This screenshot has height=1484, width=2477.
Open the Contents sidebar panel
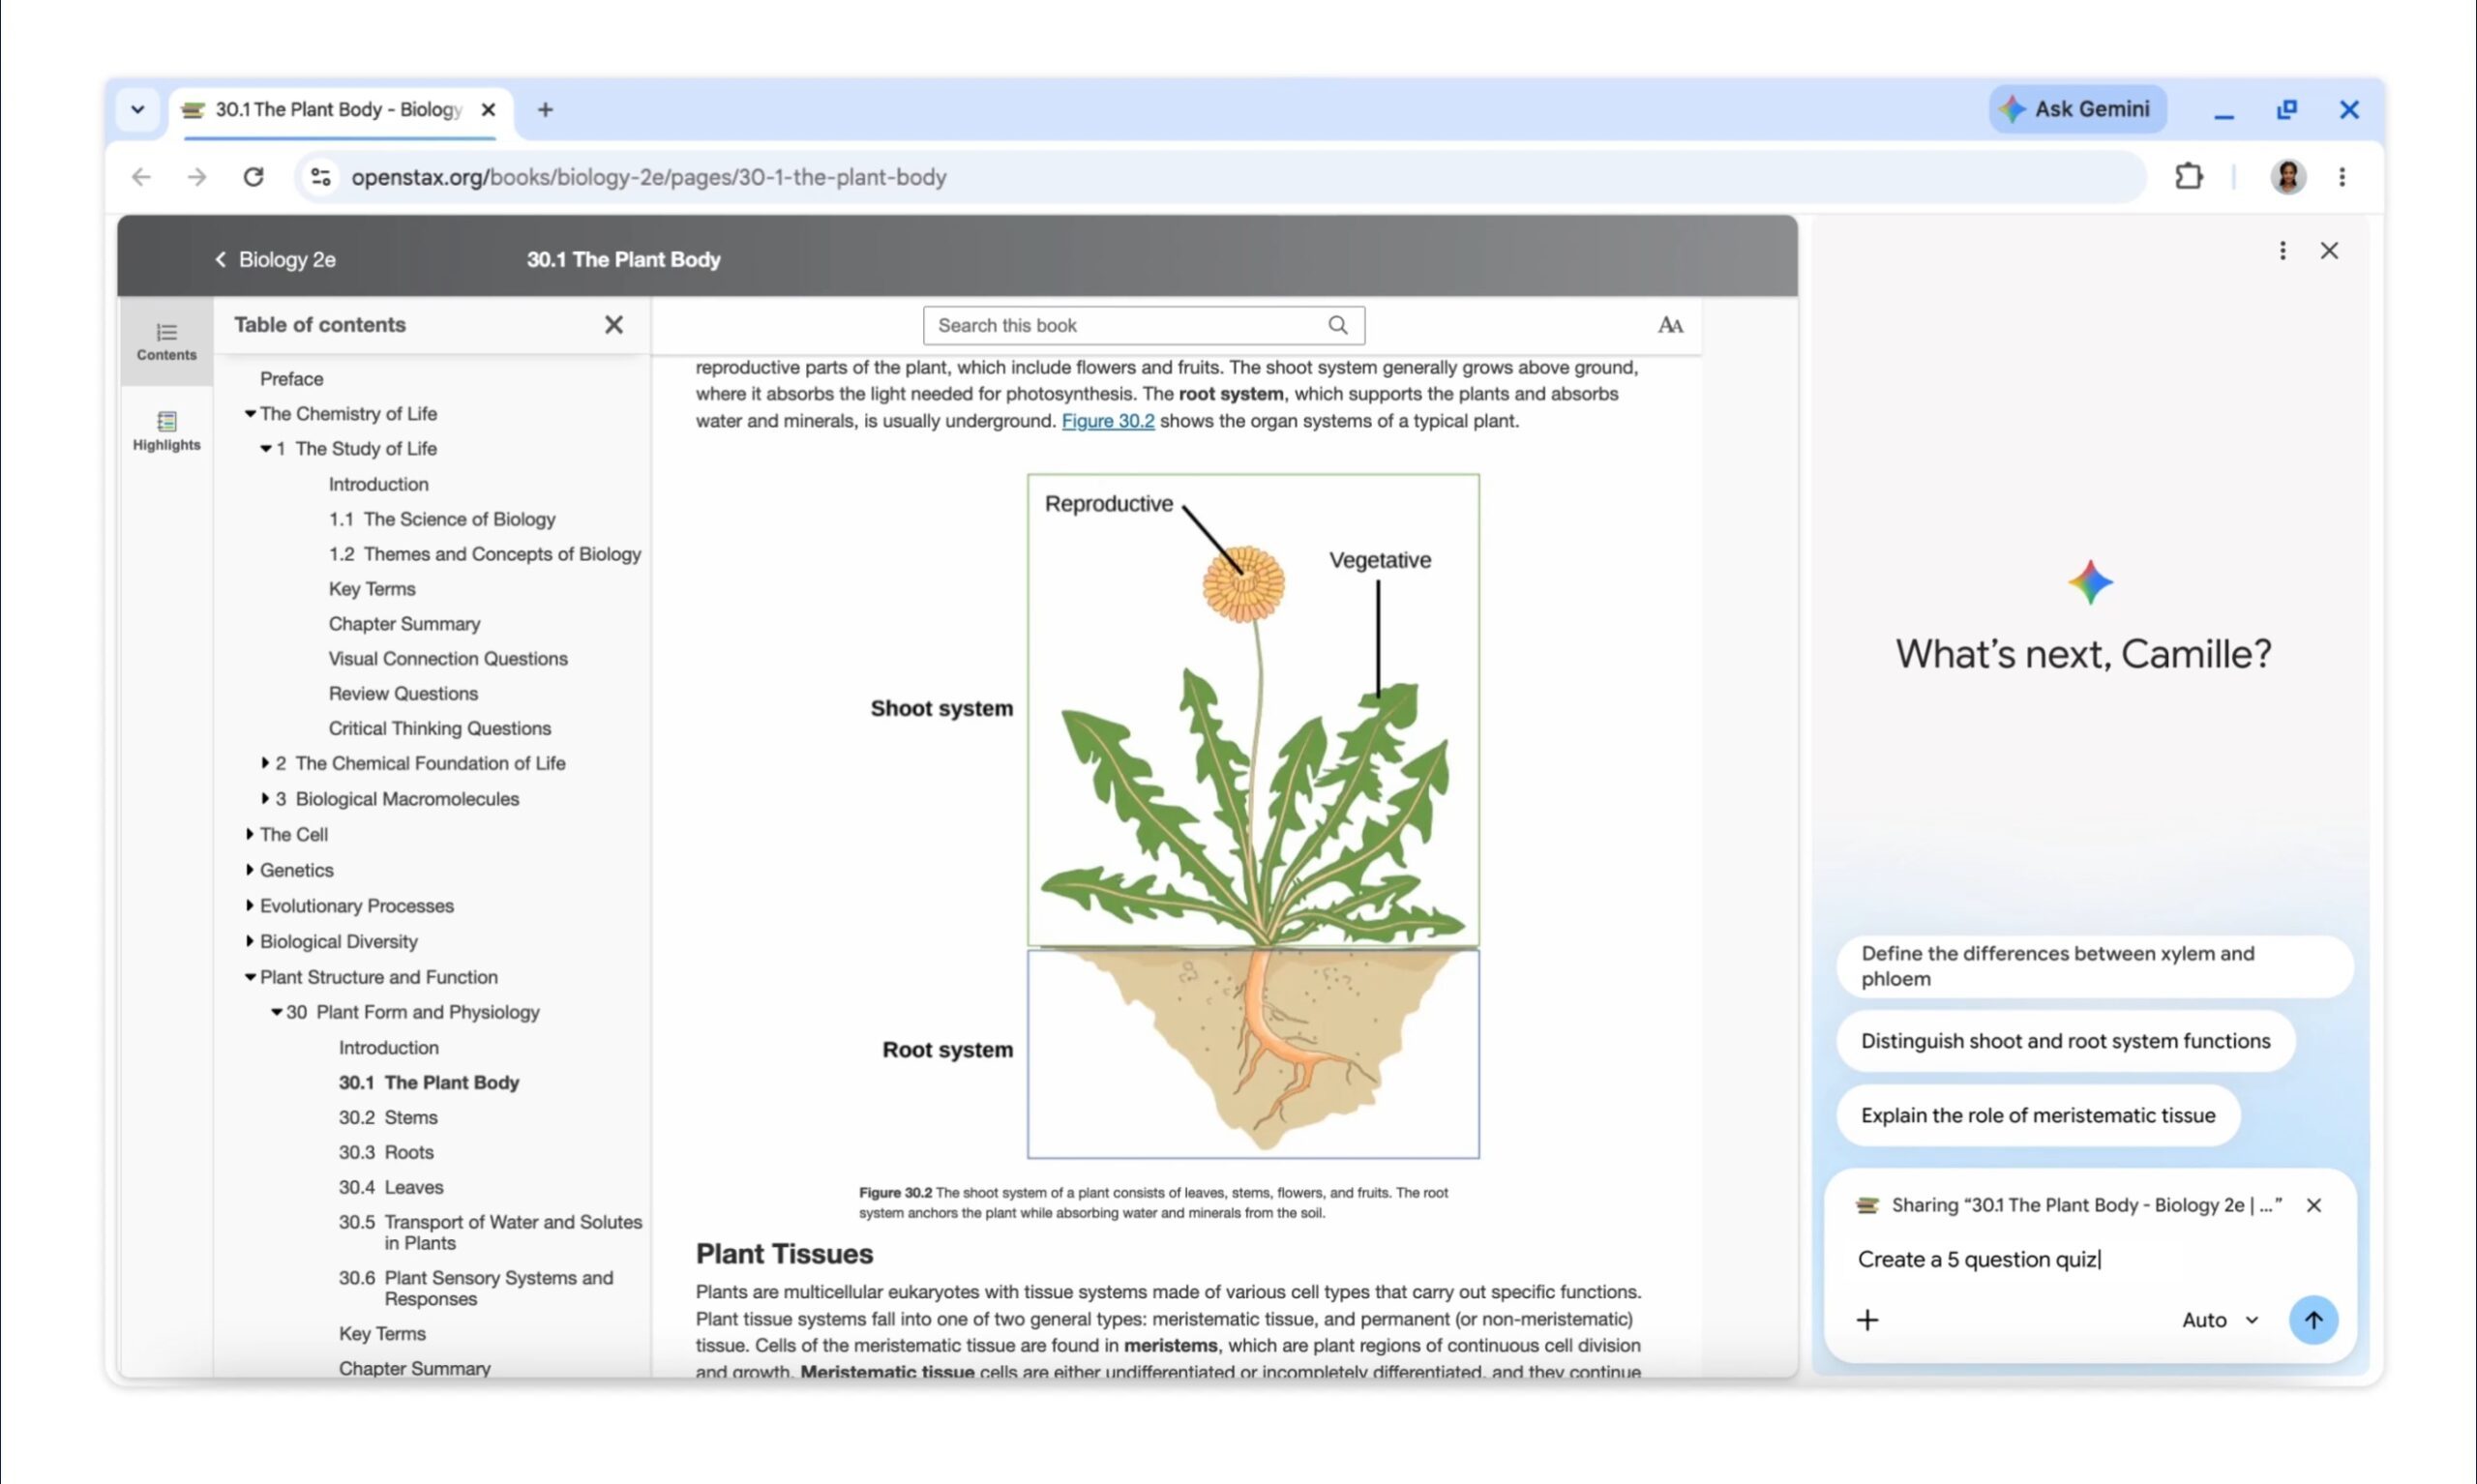click(x=166, y=341)
